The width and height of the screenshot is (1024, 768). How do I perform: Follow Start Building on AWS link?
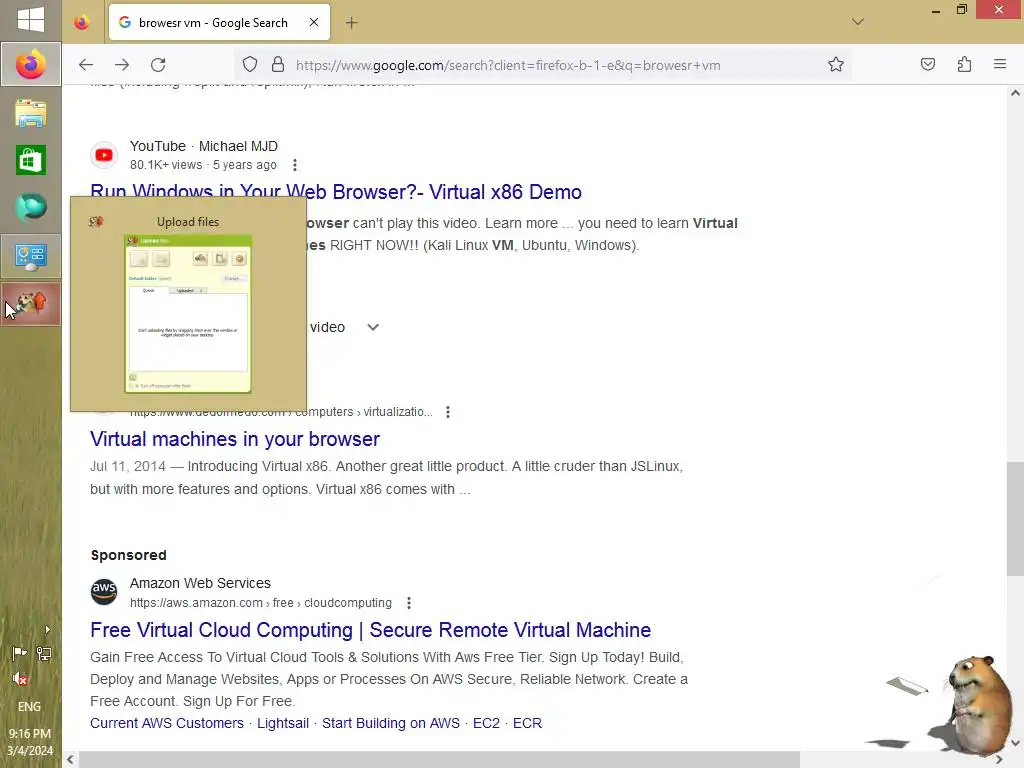click(391, 723)
